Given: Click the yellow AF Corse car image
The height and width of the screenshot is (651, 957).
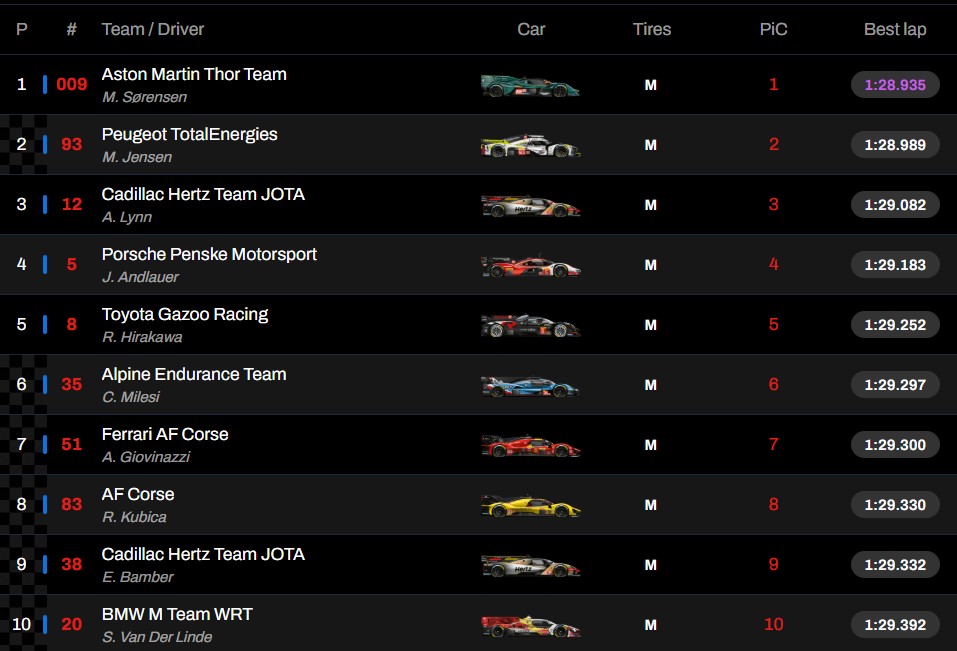Looking at the screenshot, I should (530, 505).
